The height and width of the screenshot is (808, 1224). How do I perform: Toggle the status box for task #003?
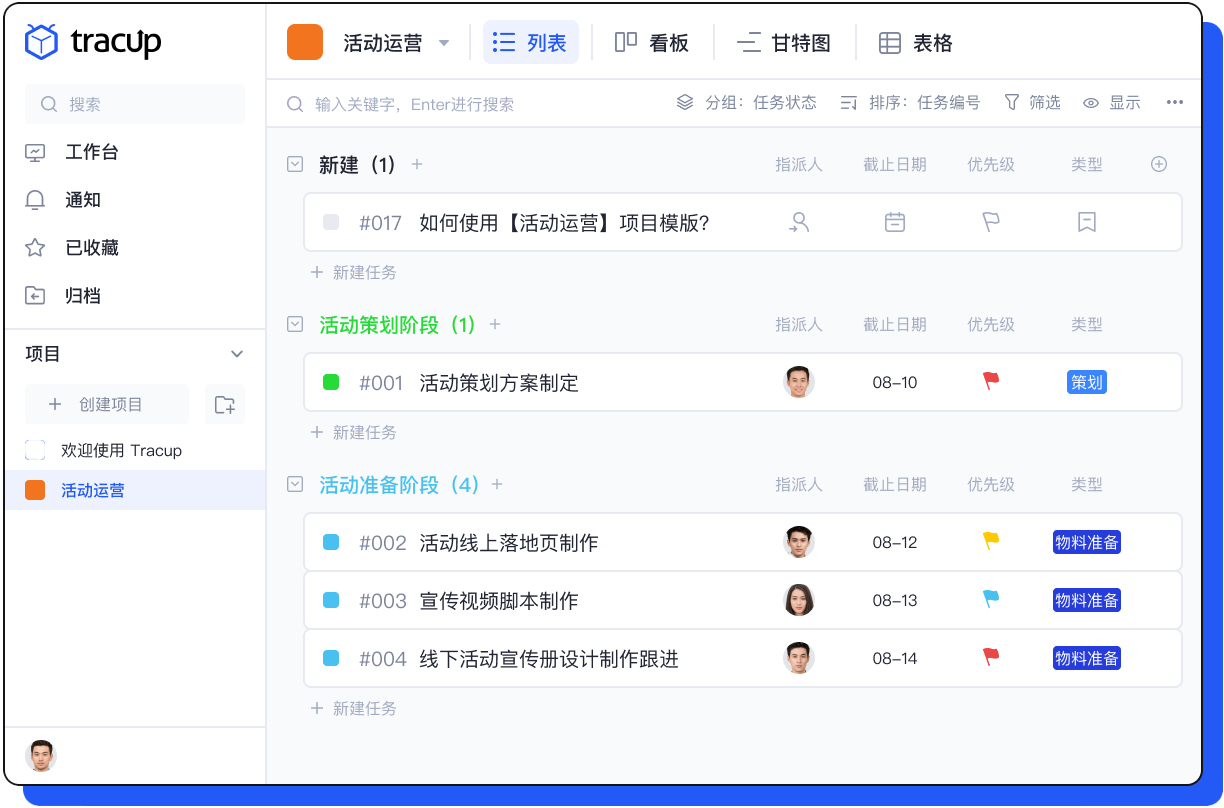(x=331, y=600)
